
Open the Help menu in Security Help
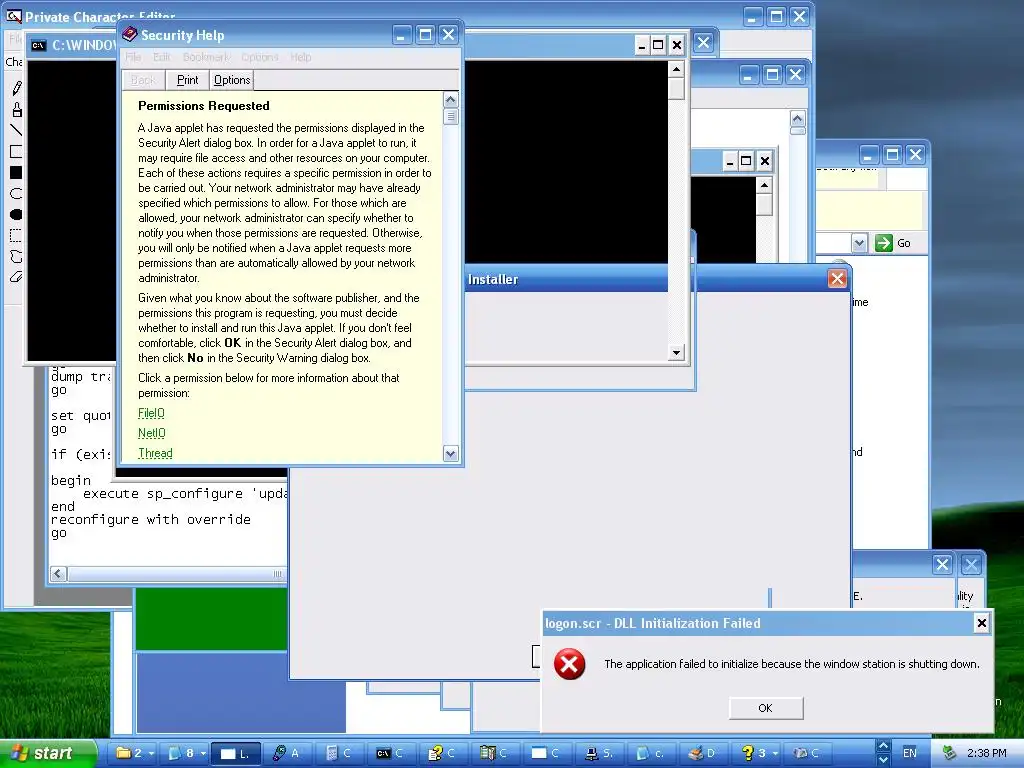click(x=300, y=57)
